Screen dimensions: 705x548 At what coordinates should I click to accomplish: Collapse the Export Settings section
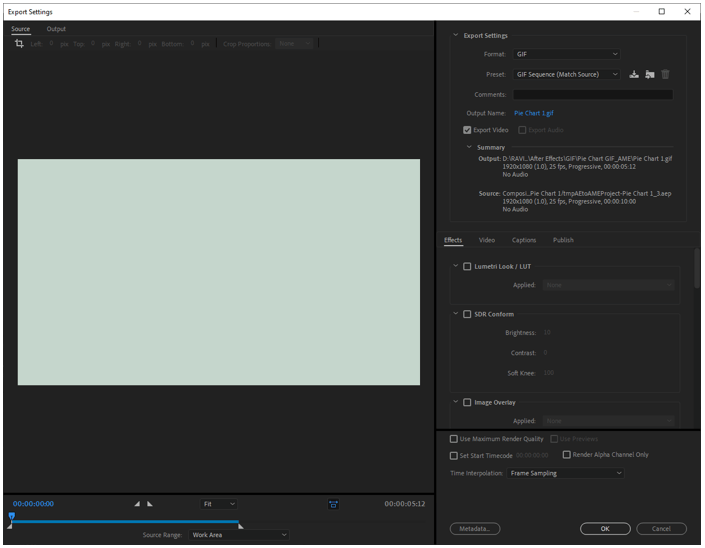point(455,35)
